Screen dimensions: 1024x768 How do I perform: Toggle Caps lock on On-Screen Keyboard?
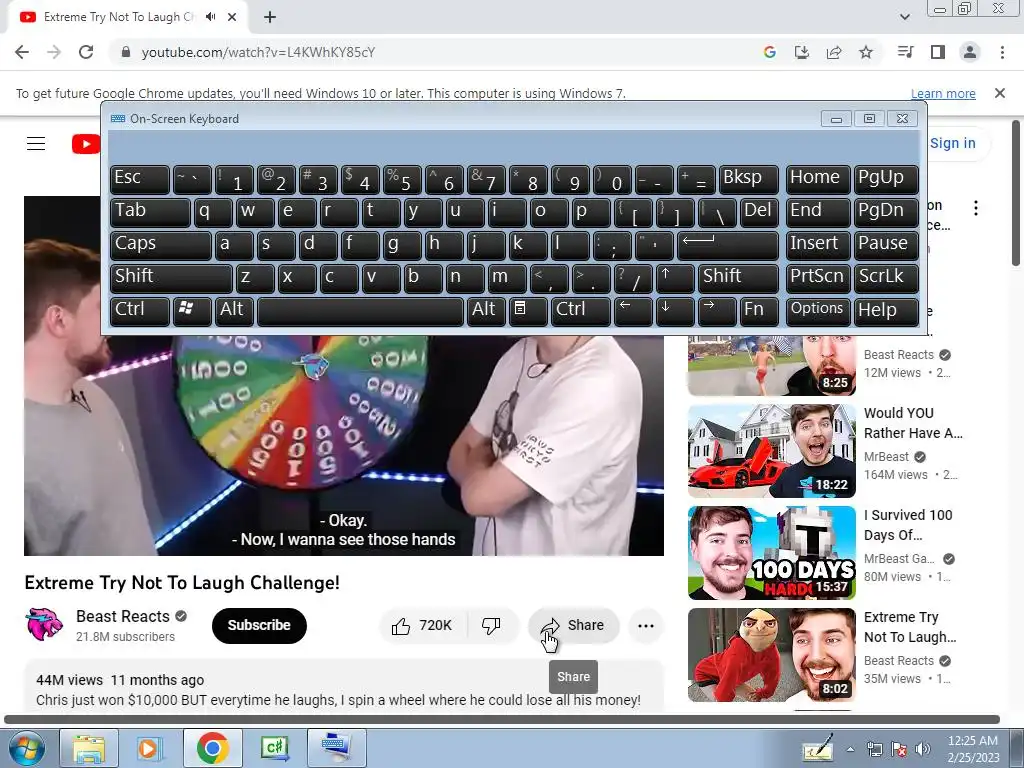[x=161, y=245]
